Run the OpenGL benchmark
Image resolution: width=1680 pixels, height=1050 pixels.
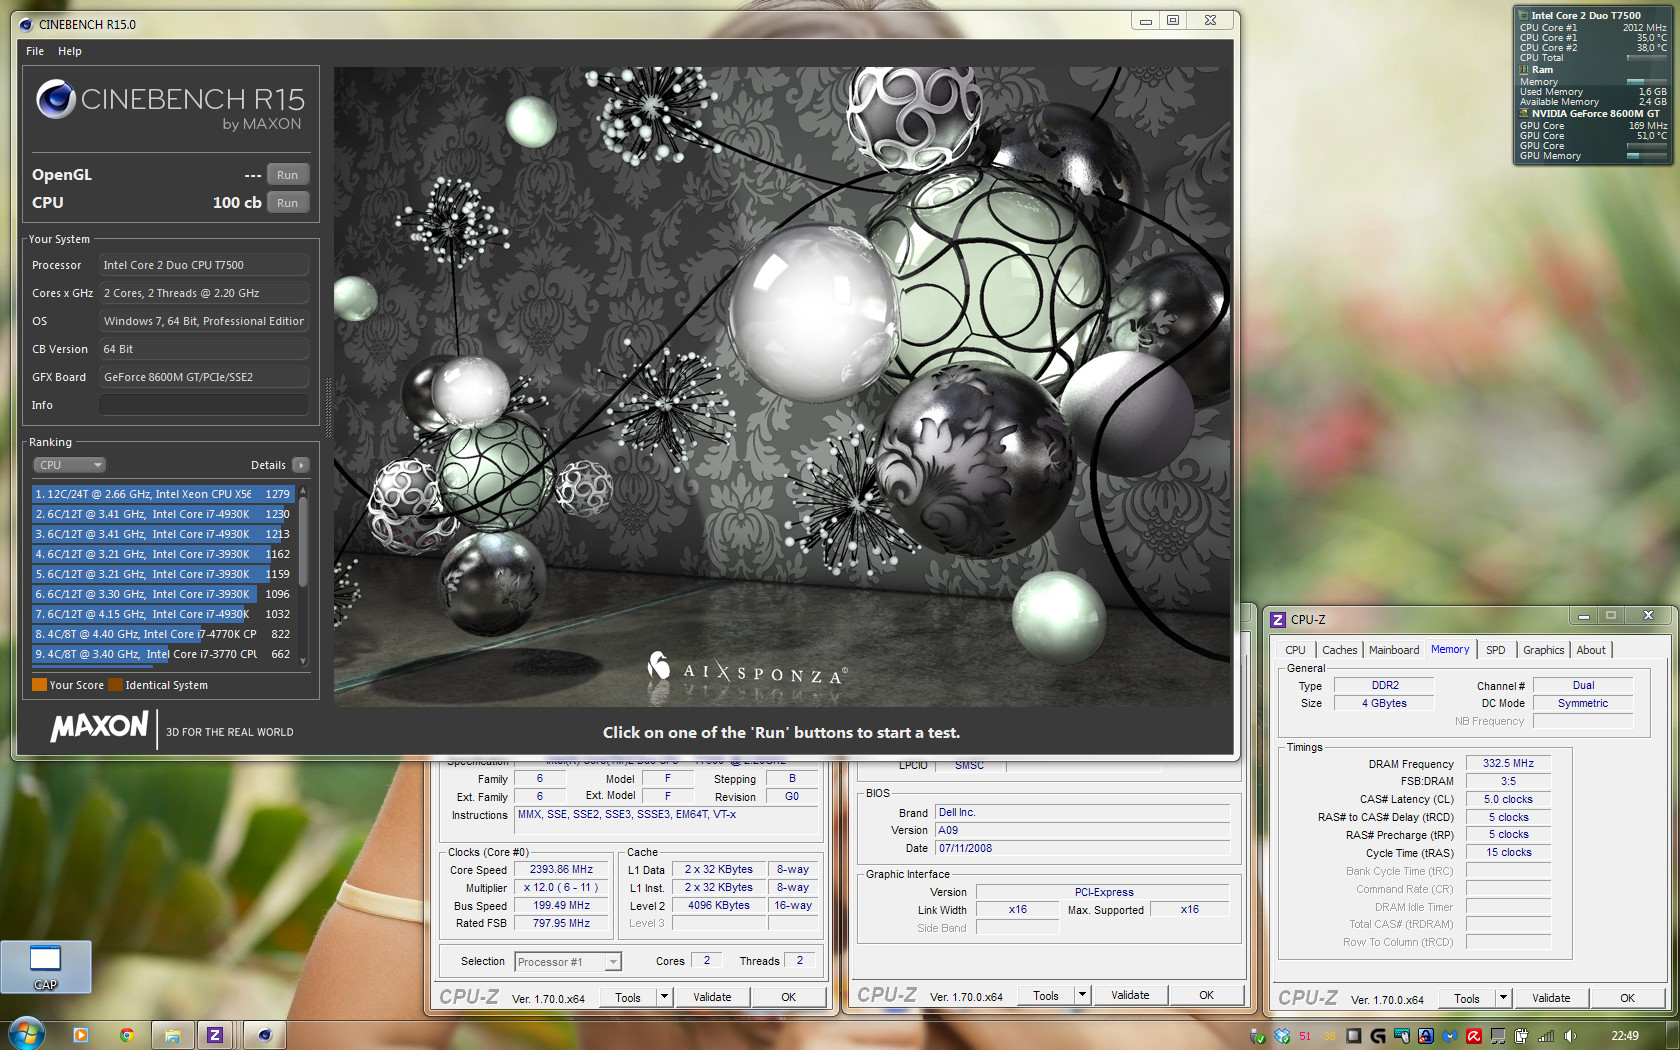pos(287,175)
